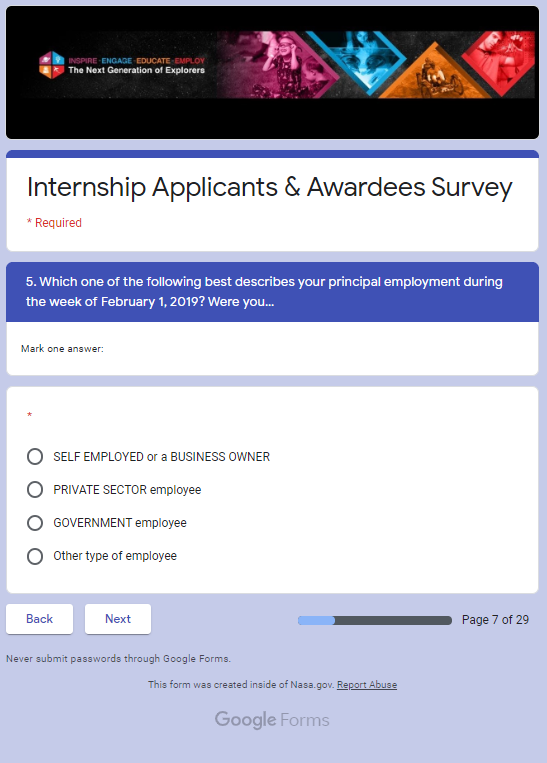Advance using the Next button
The height and width of the screenshot is (763, 547).
(x=118, y=619)
